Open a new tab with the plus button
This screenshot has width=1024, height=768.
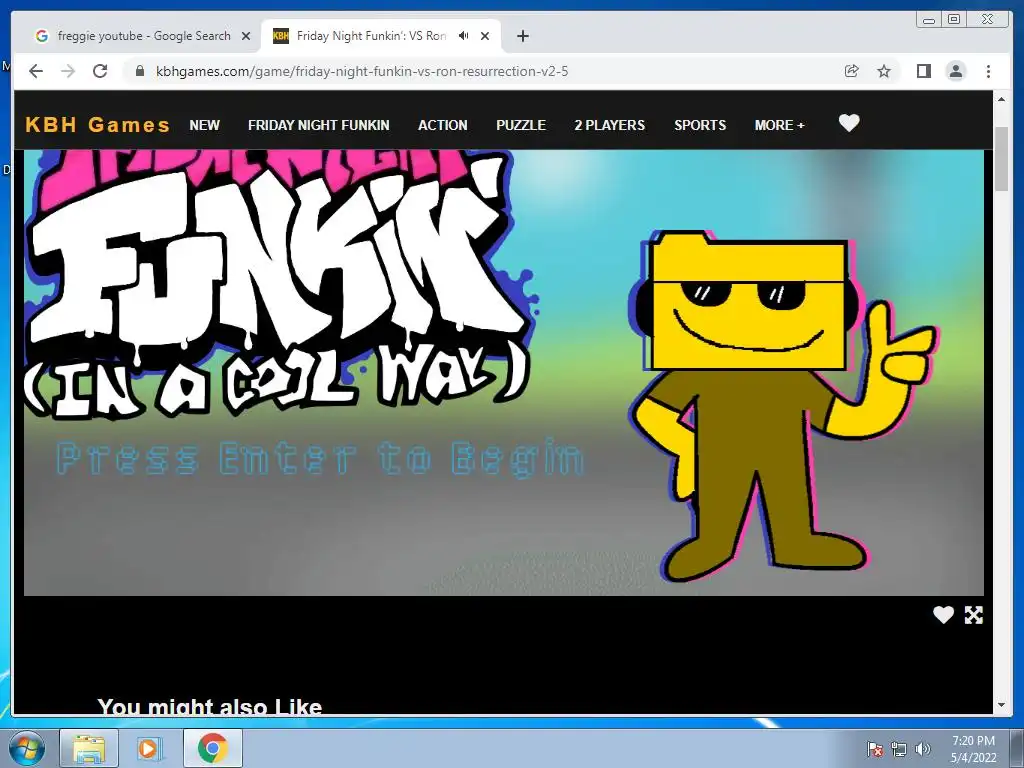point(522,36)
